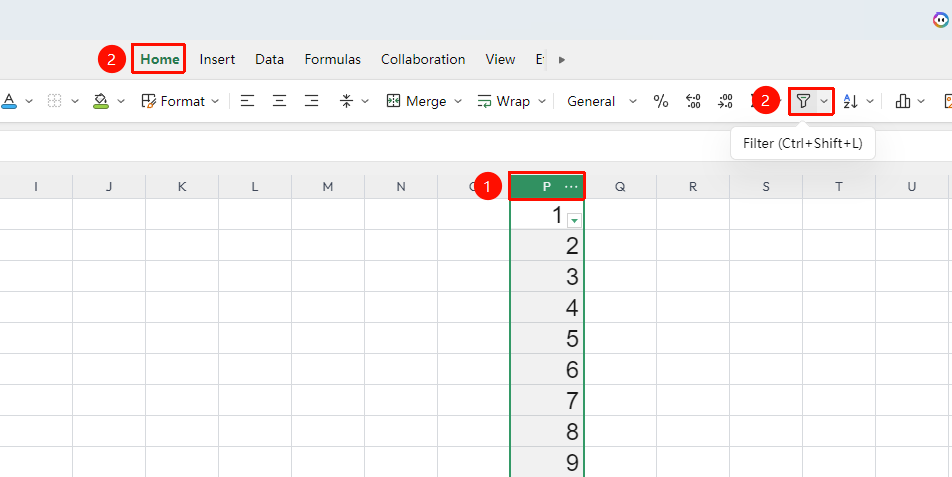Click the increase decimal places icon
This screenshot has width=952, height=477.
(725, 101)
